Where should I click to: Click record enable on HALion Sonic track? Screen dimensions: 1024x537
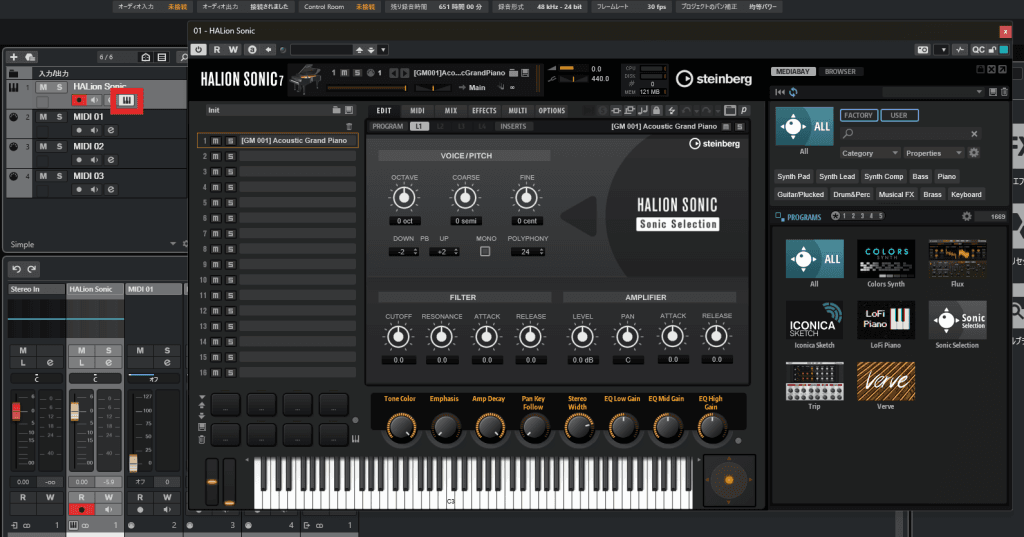pos(79,100)
